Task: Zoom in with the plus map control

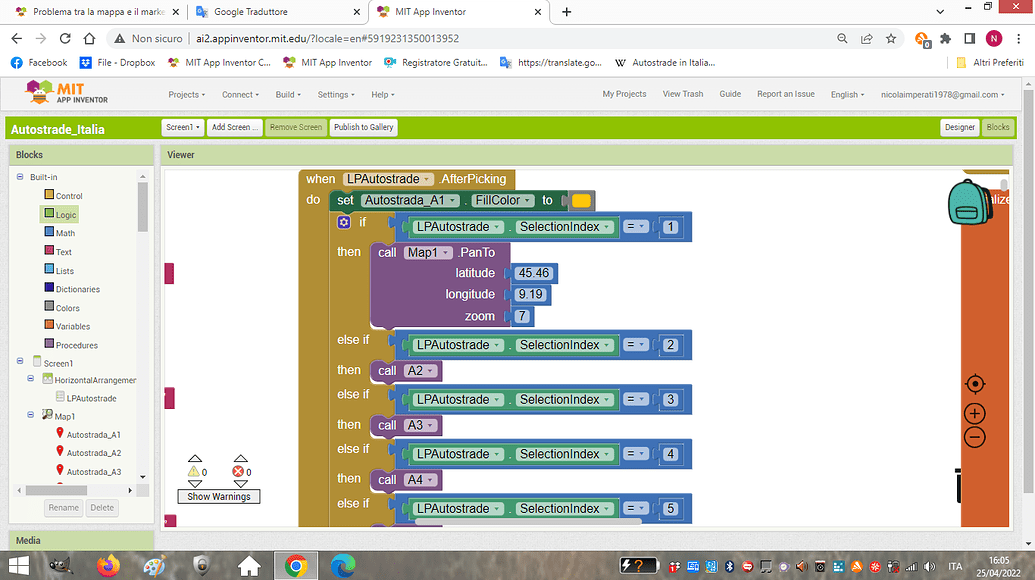Action: pyautogui.click(x=975, y=412)
